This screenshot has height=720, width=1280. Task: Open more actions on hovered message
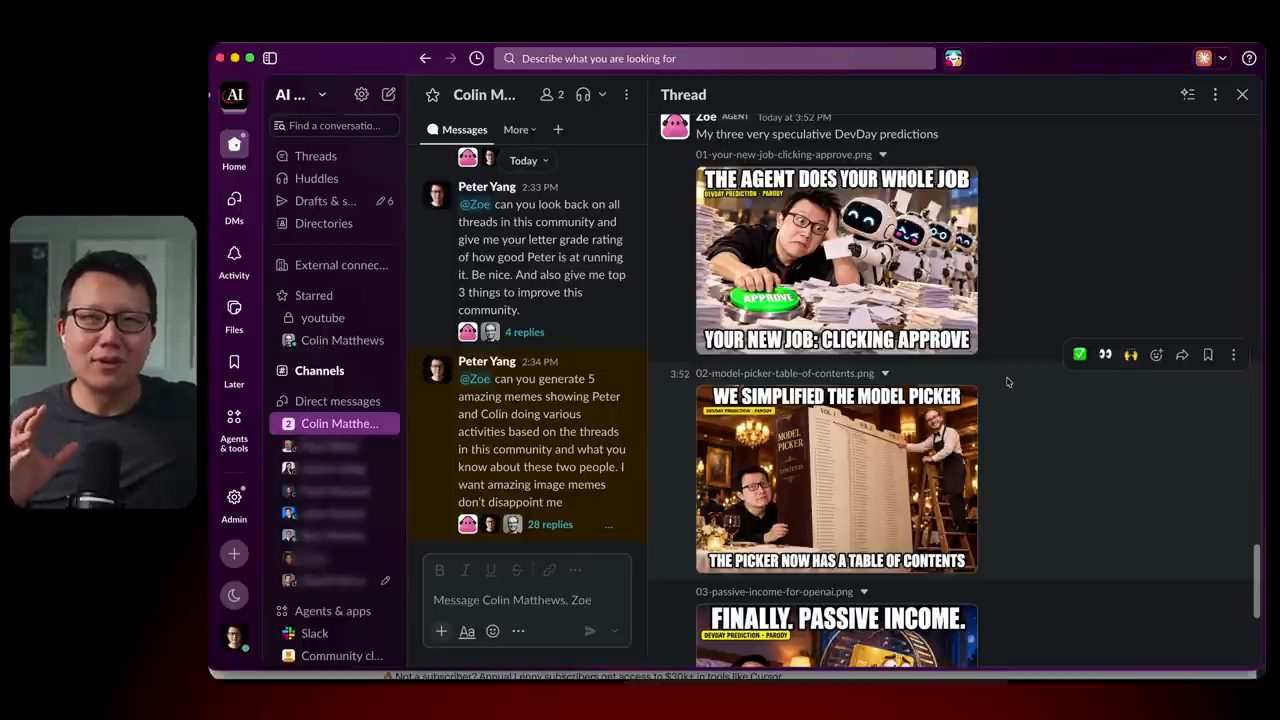1233,355
